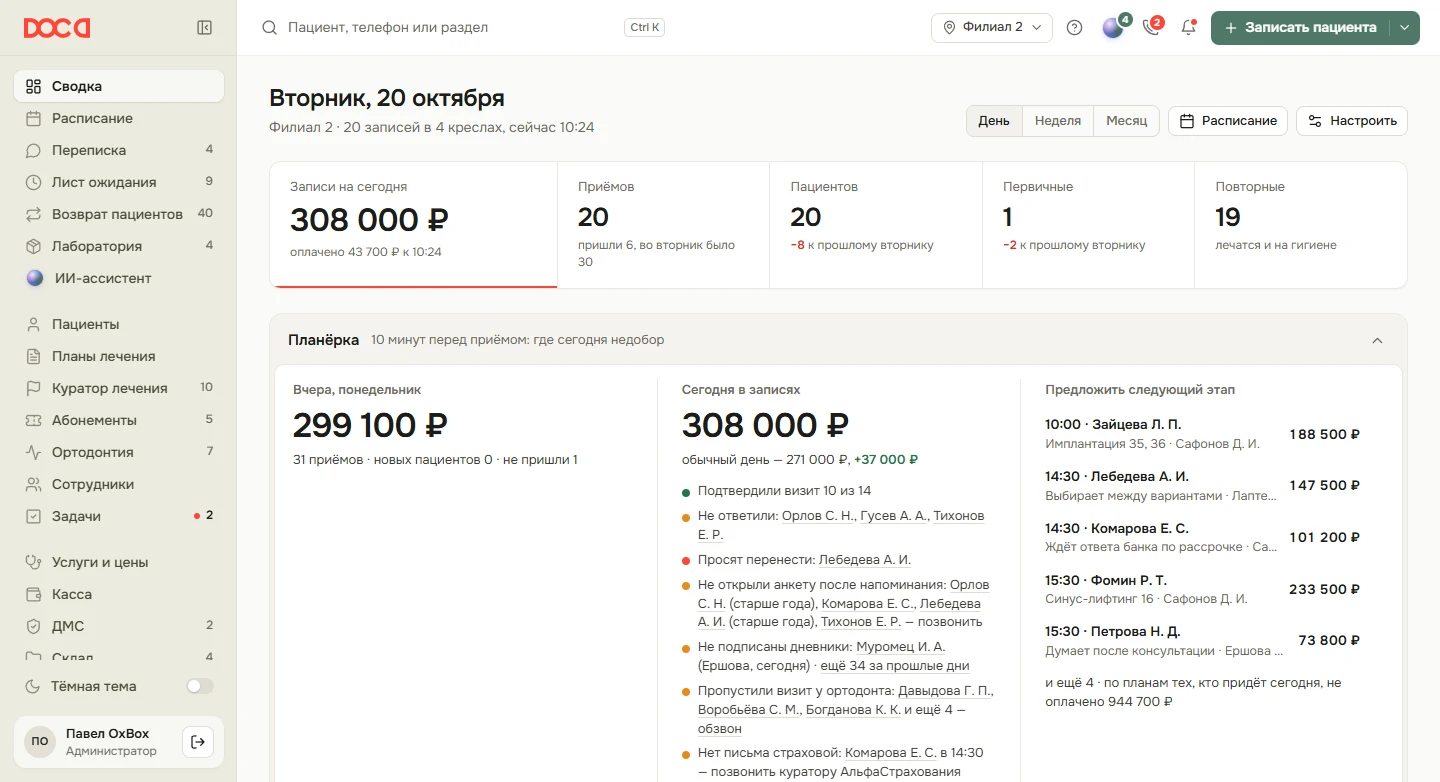This screenshot has height=782, width=1440.
Task: Open Задачи in the sidebar
Action: click(x=119, y=516)
